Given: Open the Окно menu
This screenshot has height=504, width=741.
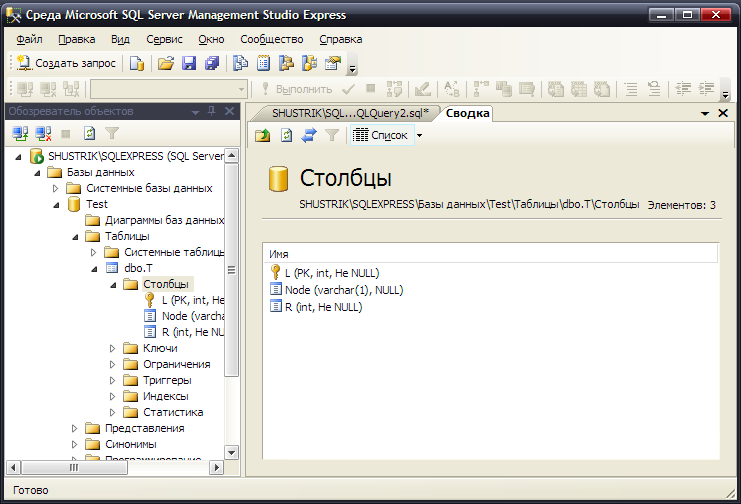Looking at the screenshot, I should (211, 39).
